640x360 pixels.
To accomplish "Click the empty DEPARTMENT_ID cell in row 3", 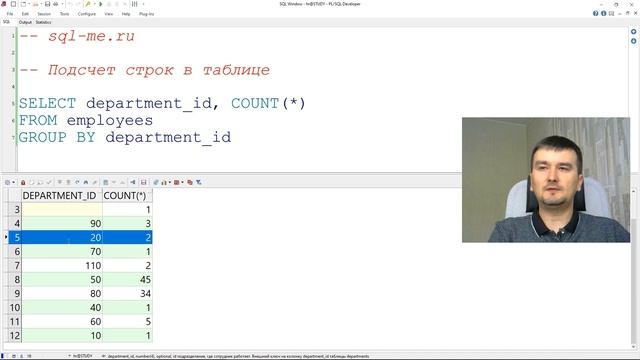I will click(x=62, y=209).
